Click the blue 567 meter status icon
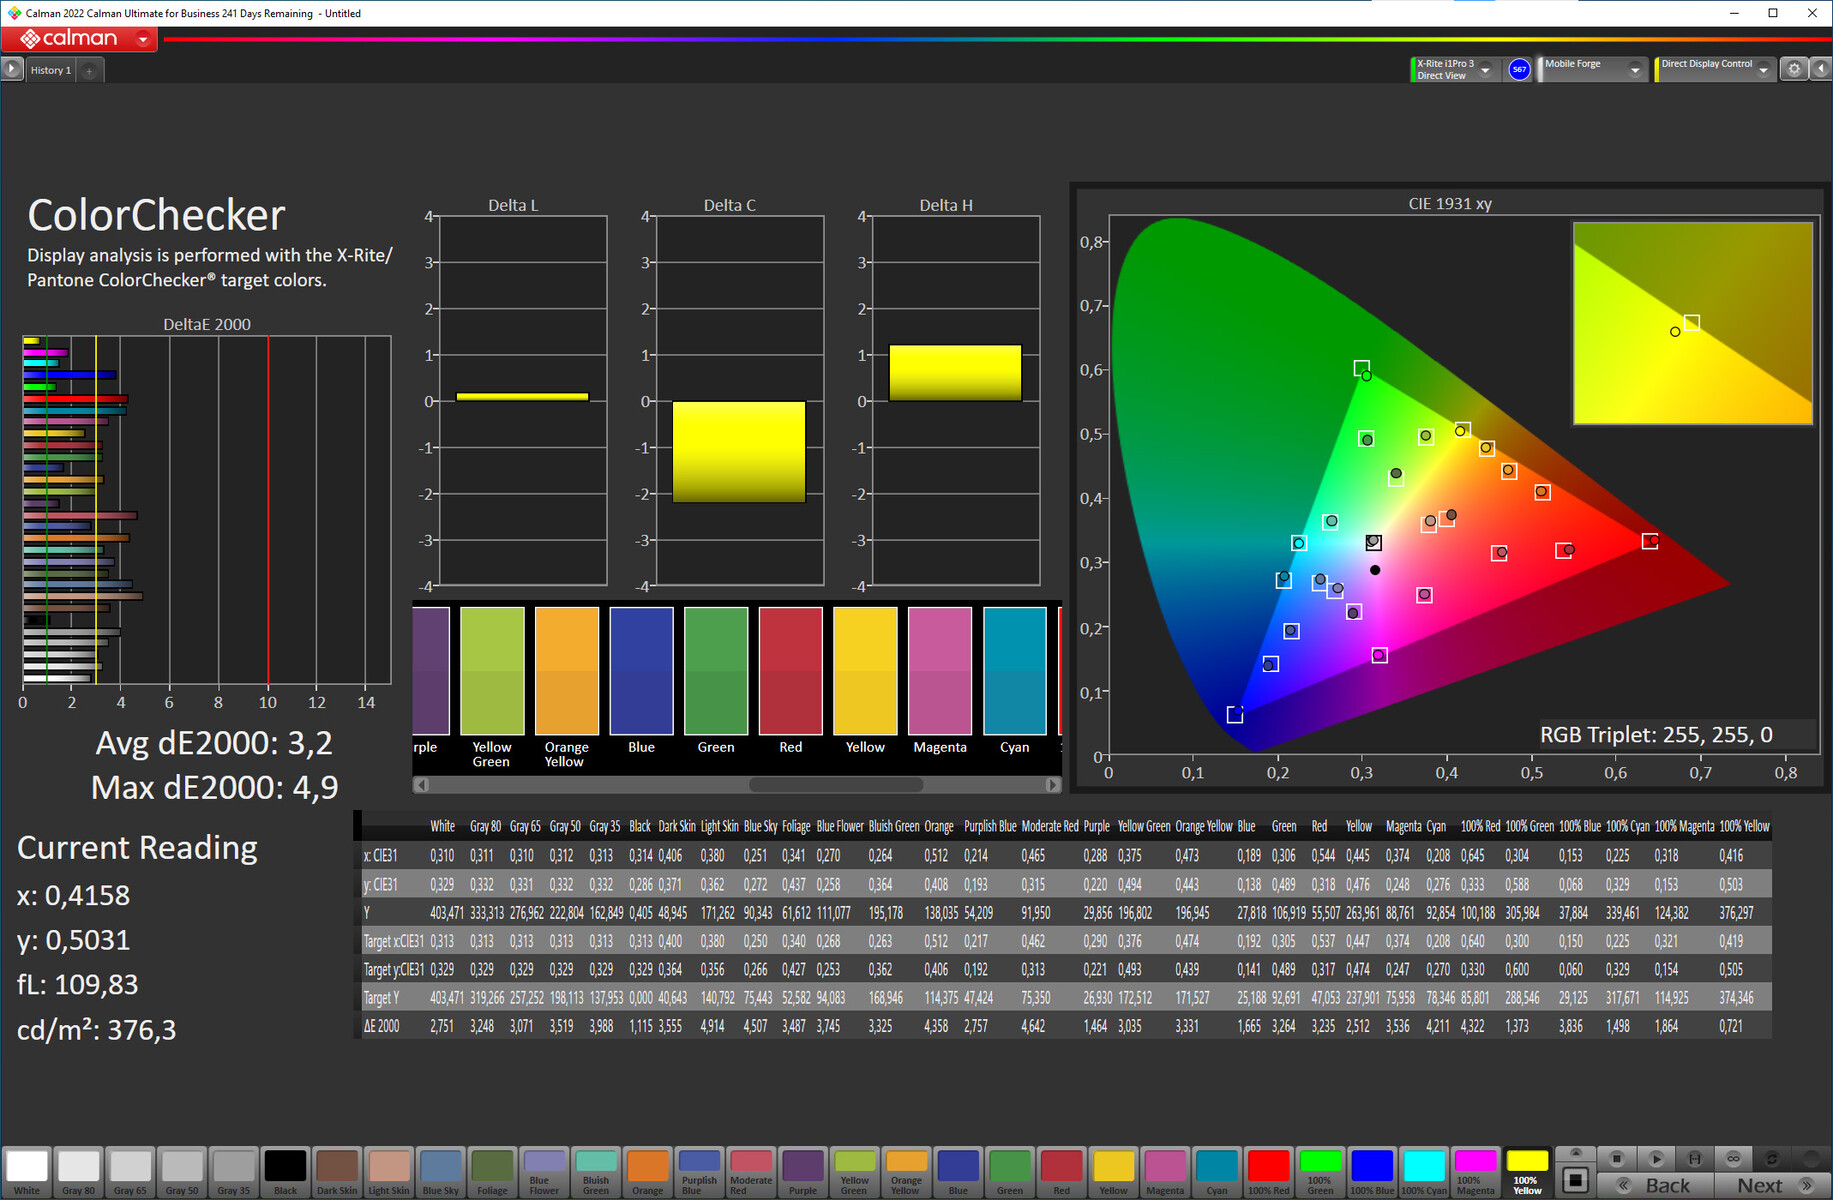Viewport: 1833px width, 1200px height. (x=1519, y=69)
